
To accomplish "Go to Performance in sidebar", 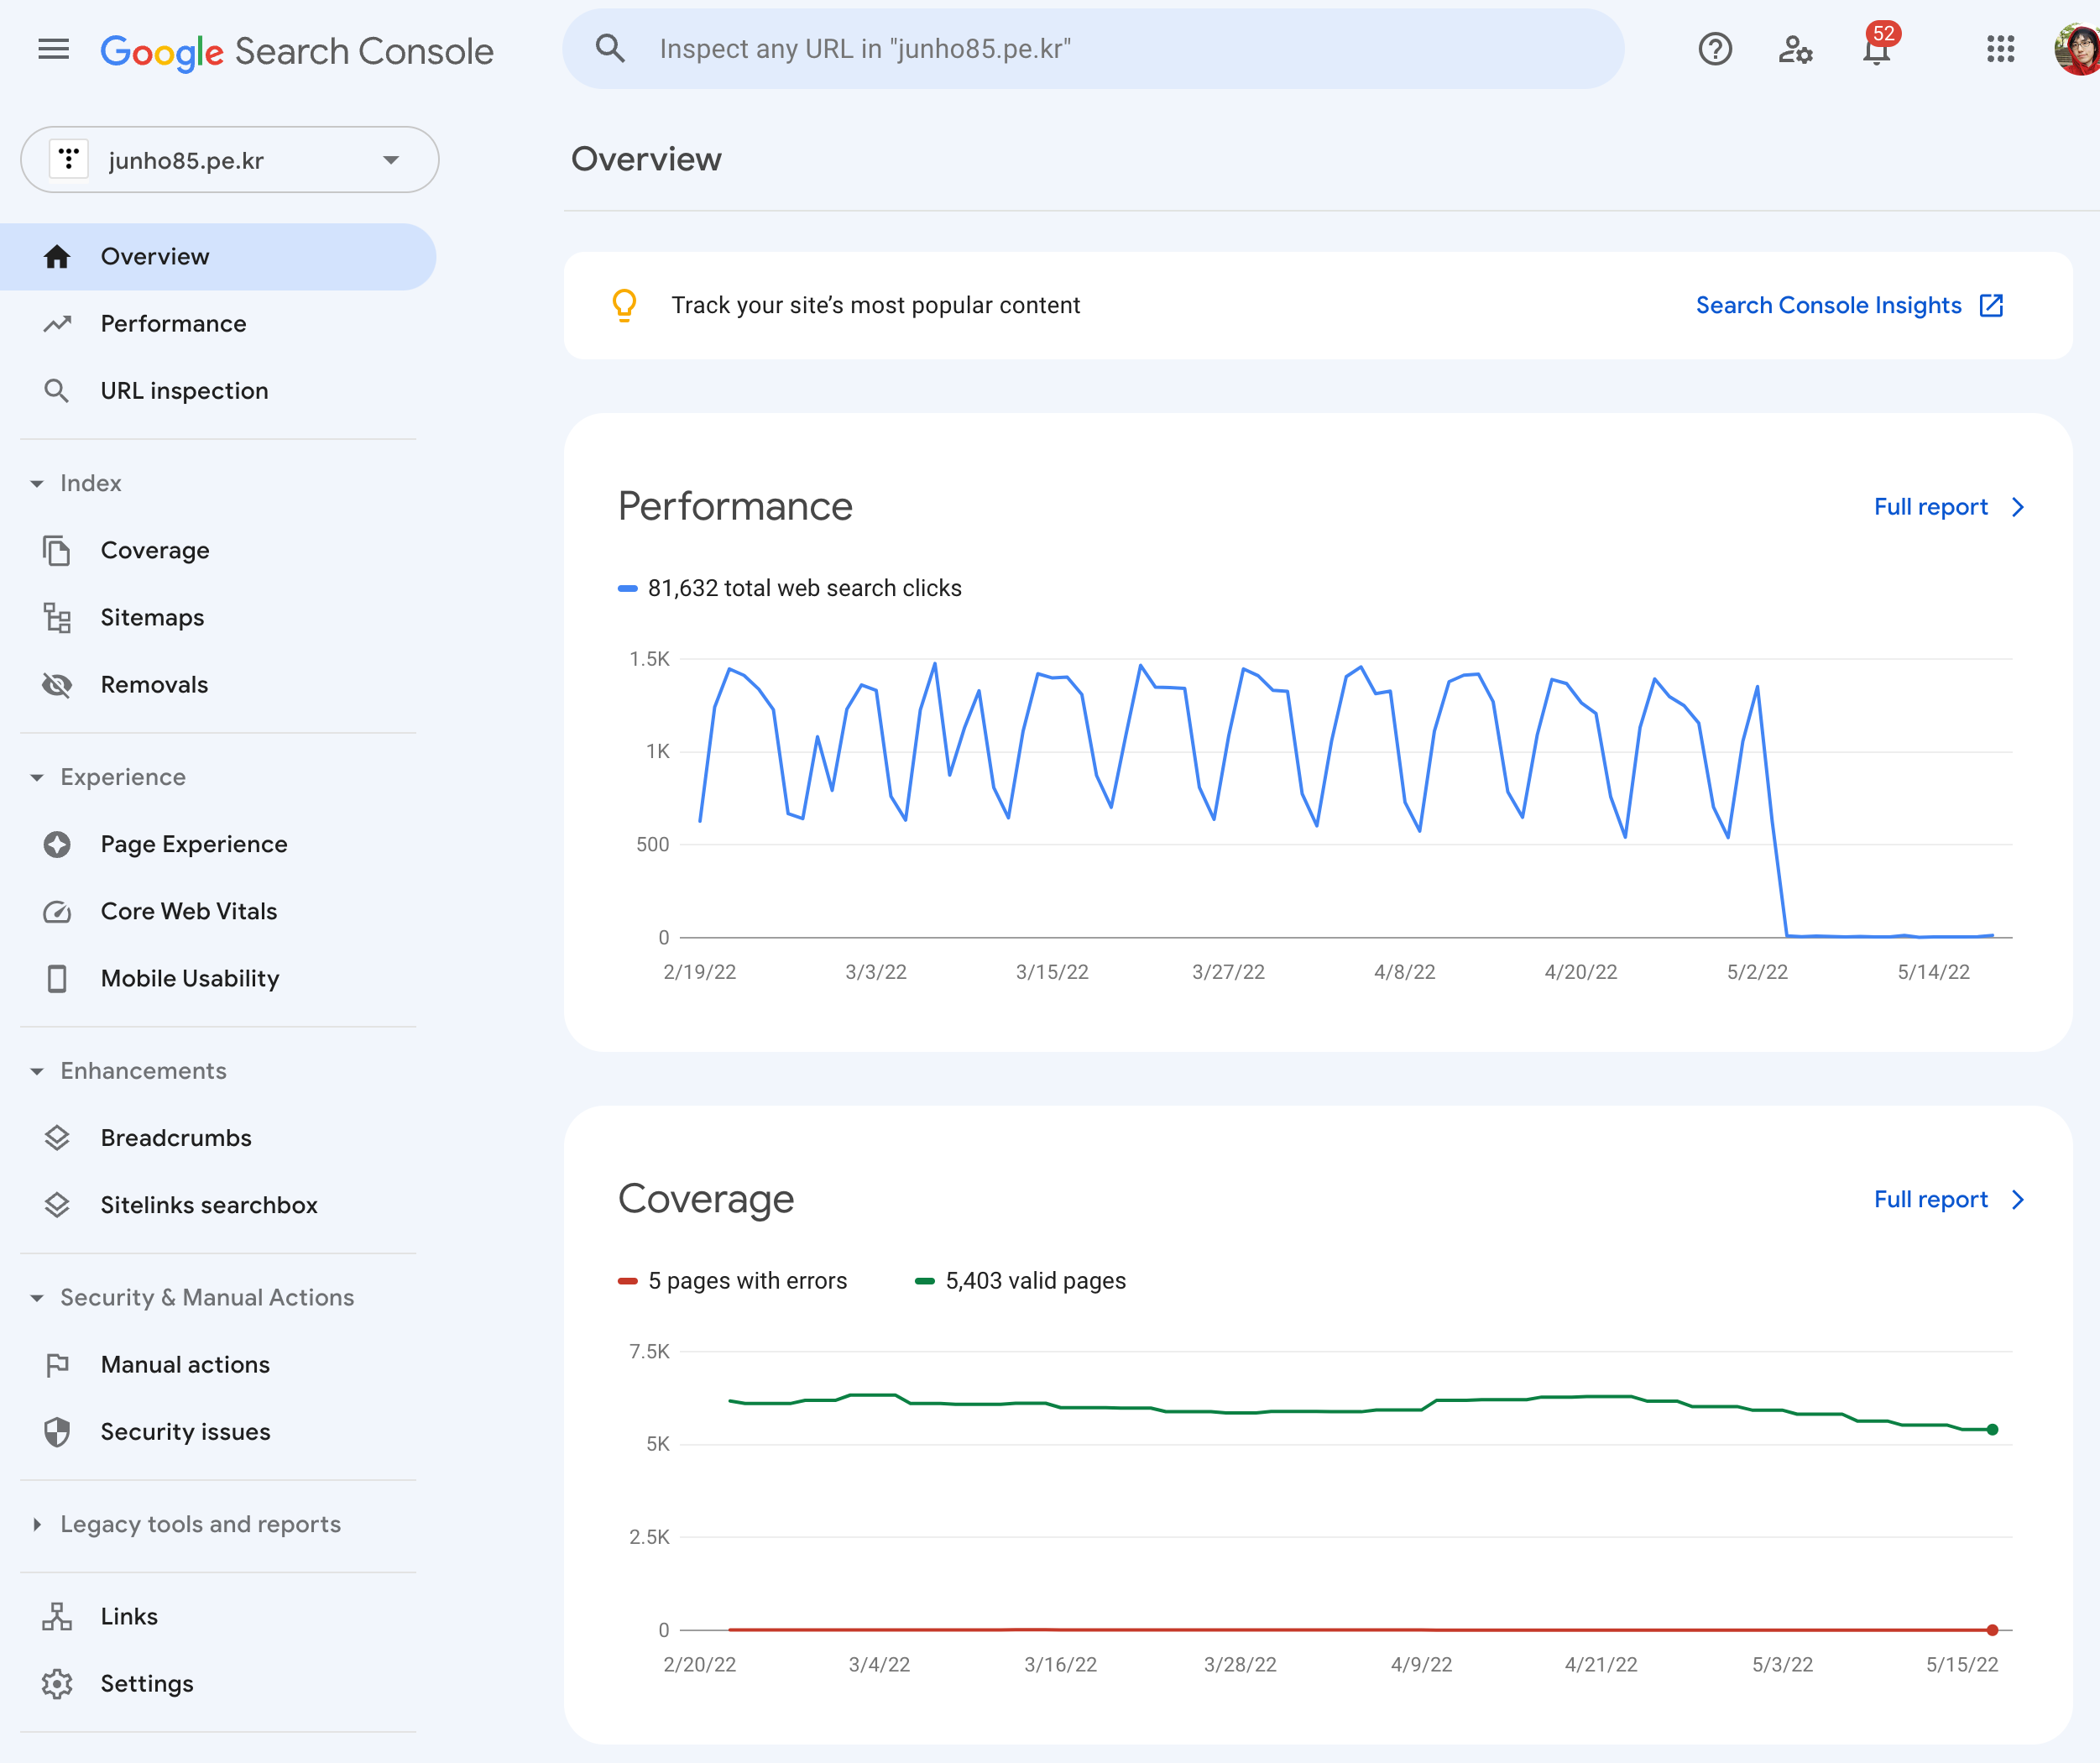I will tap(173, 324).
